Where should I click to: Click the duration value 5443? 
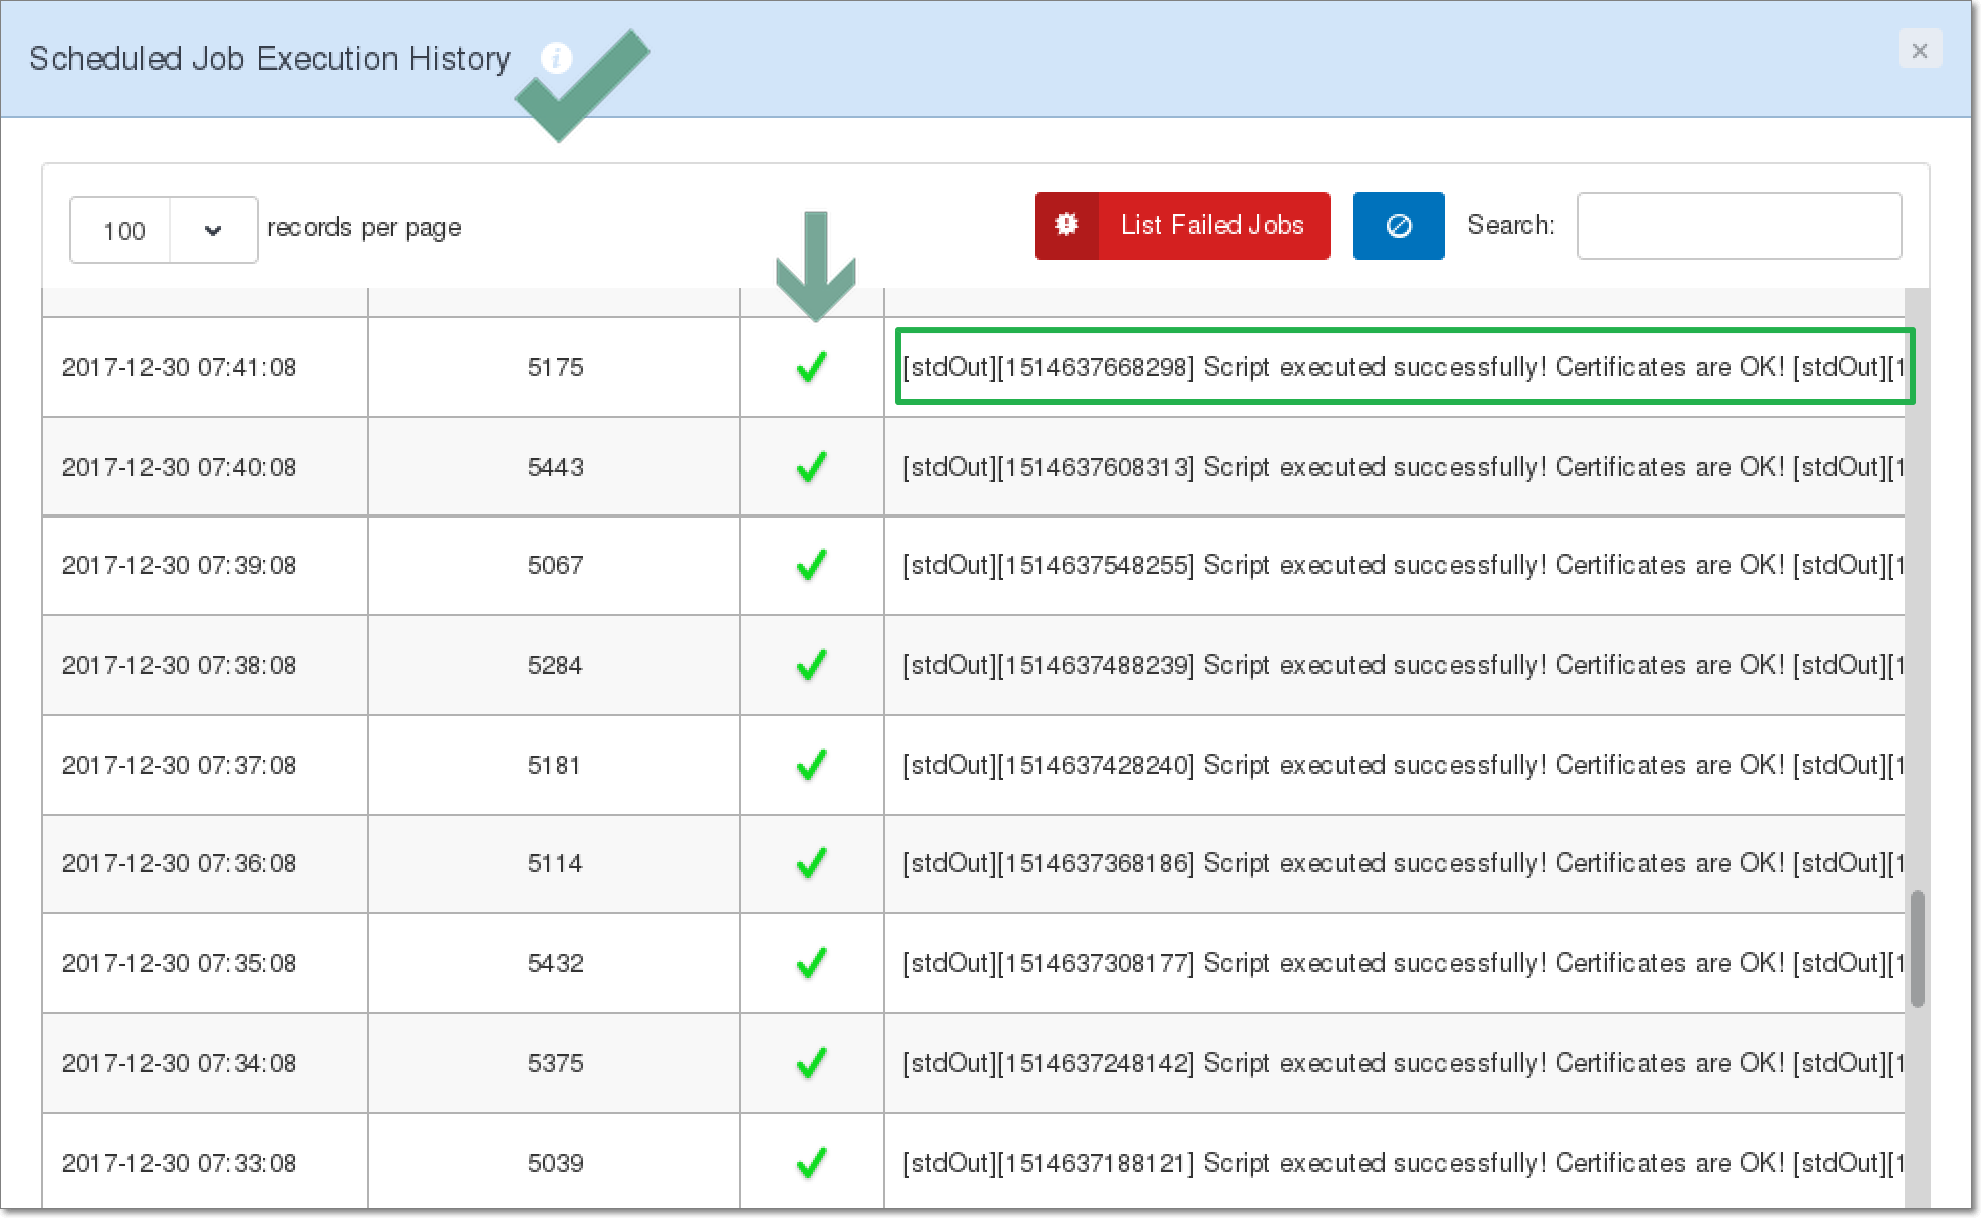point(555,467)
